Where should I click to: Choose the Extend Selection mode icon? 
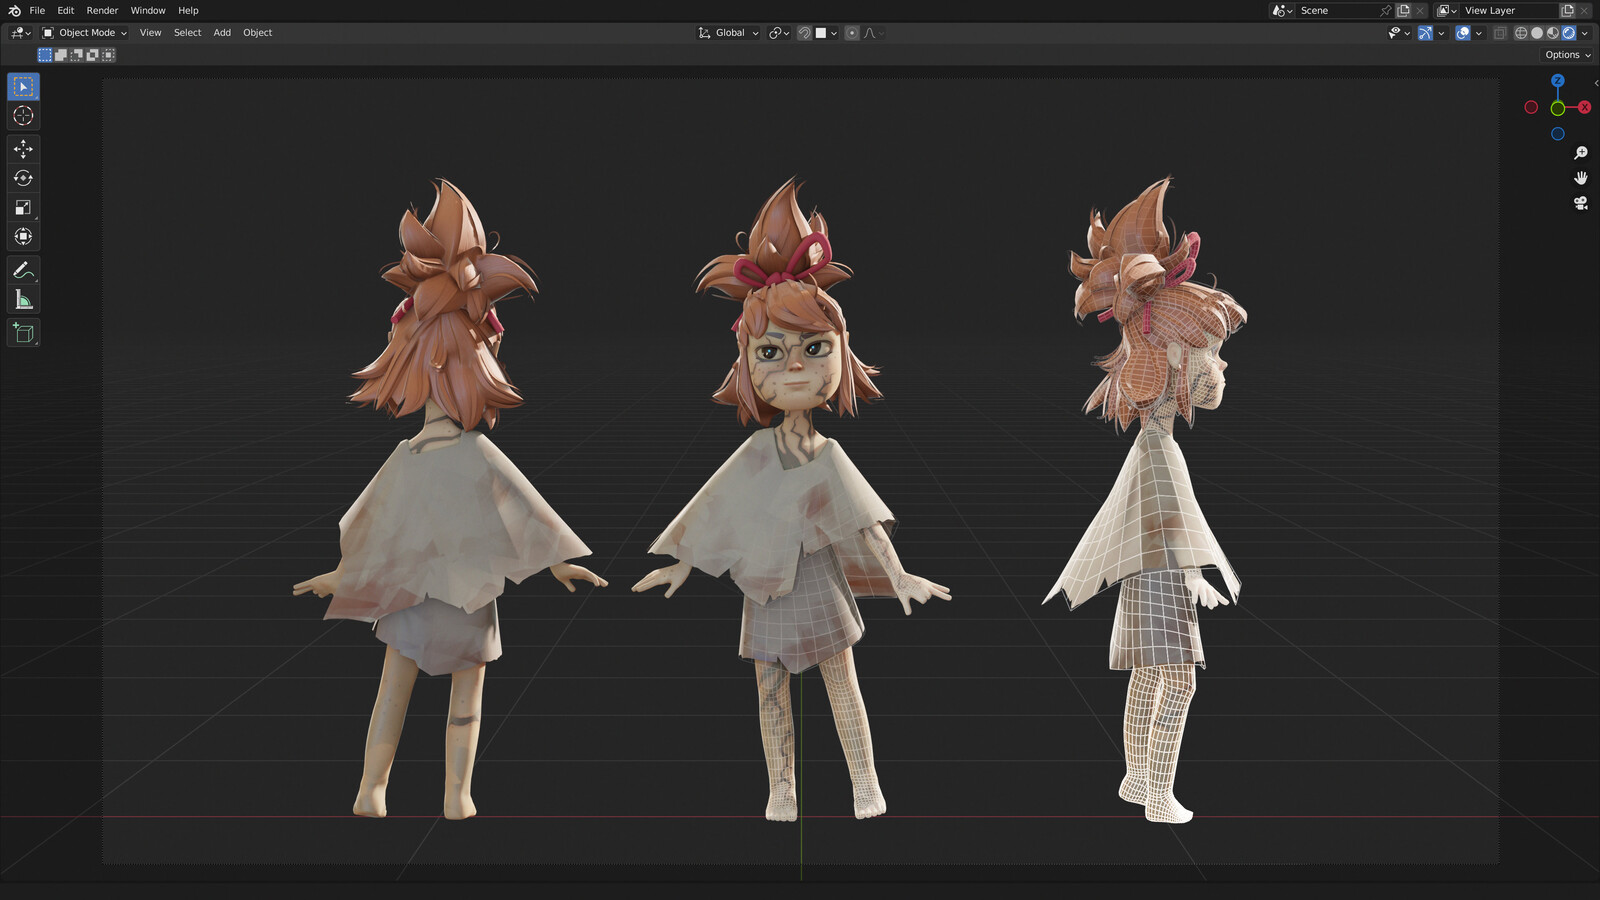click(x=61, y=55)
